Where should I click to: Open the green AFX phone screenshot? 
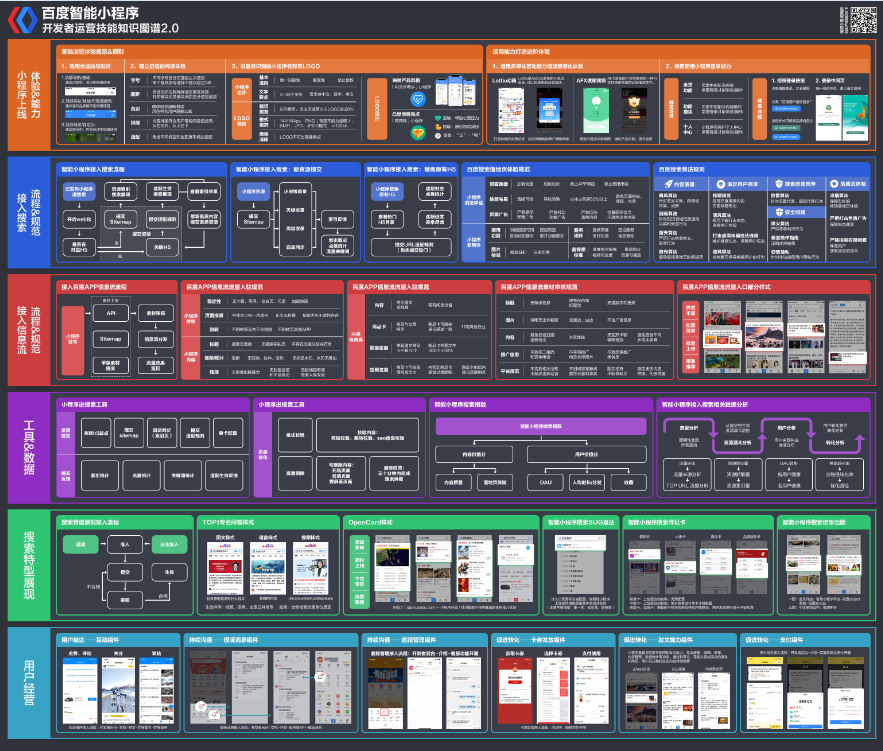(x=596, y=110)
